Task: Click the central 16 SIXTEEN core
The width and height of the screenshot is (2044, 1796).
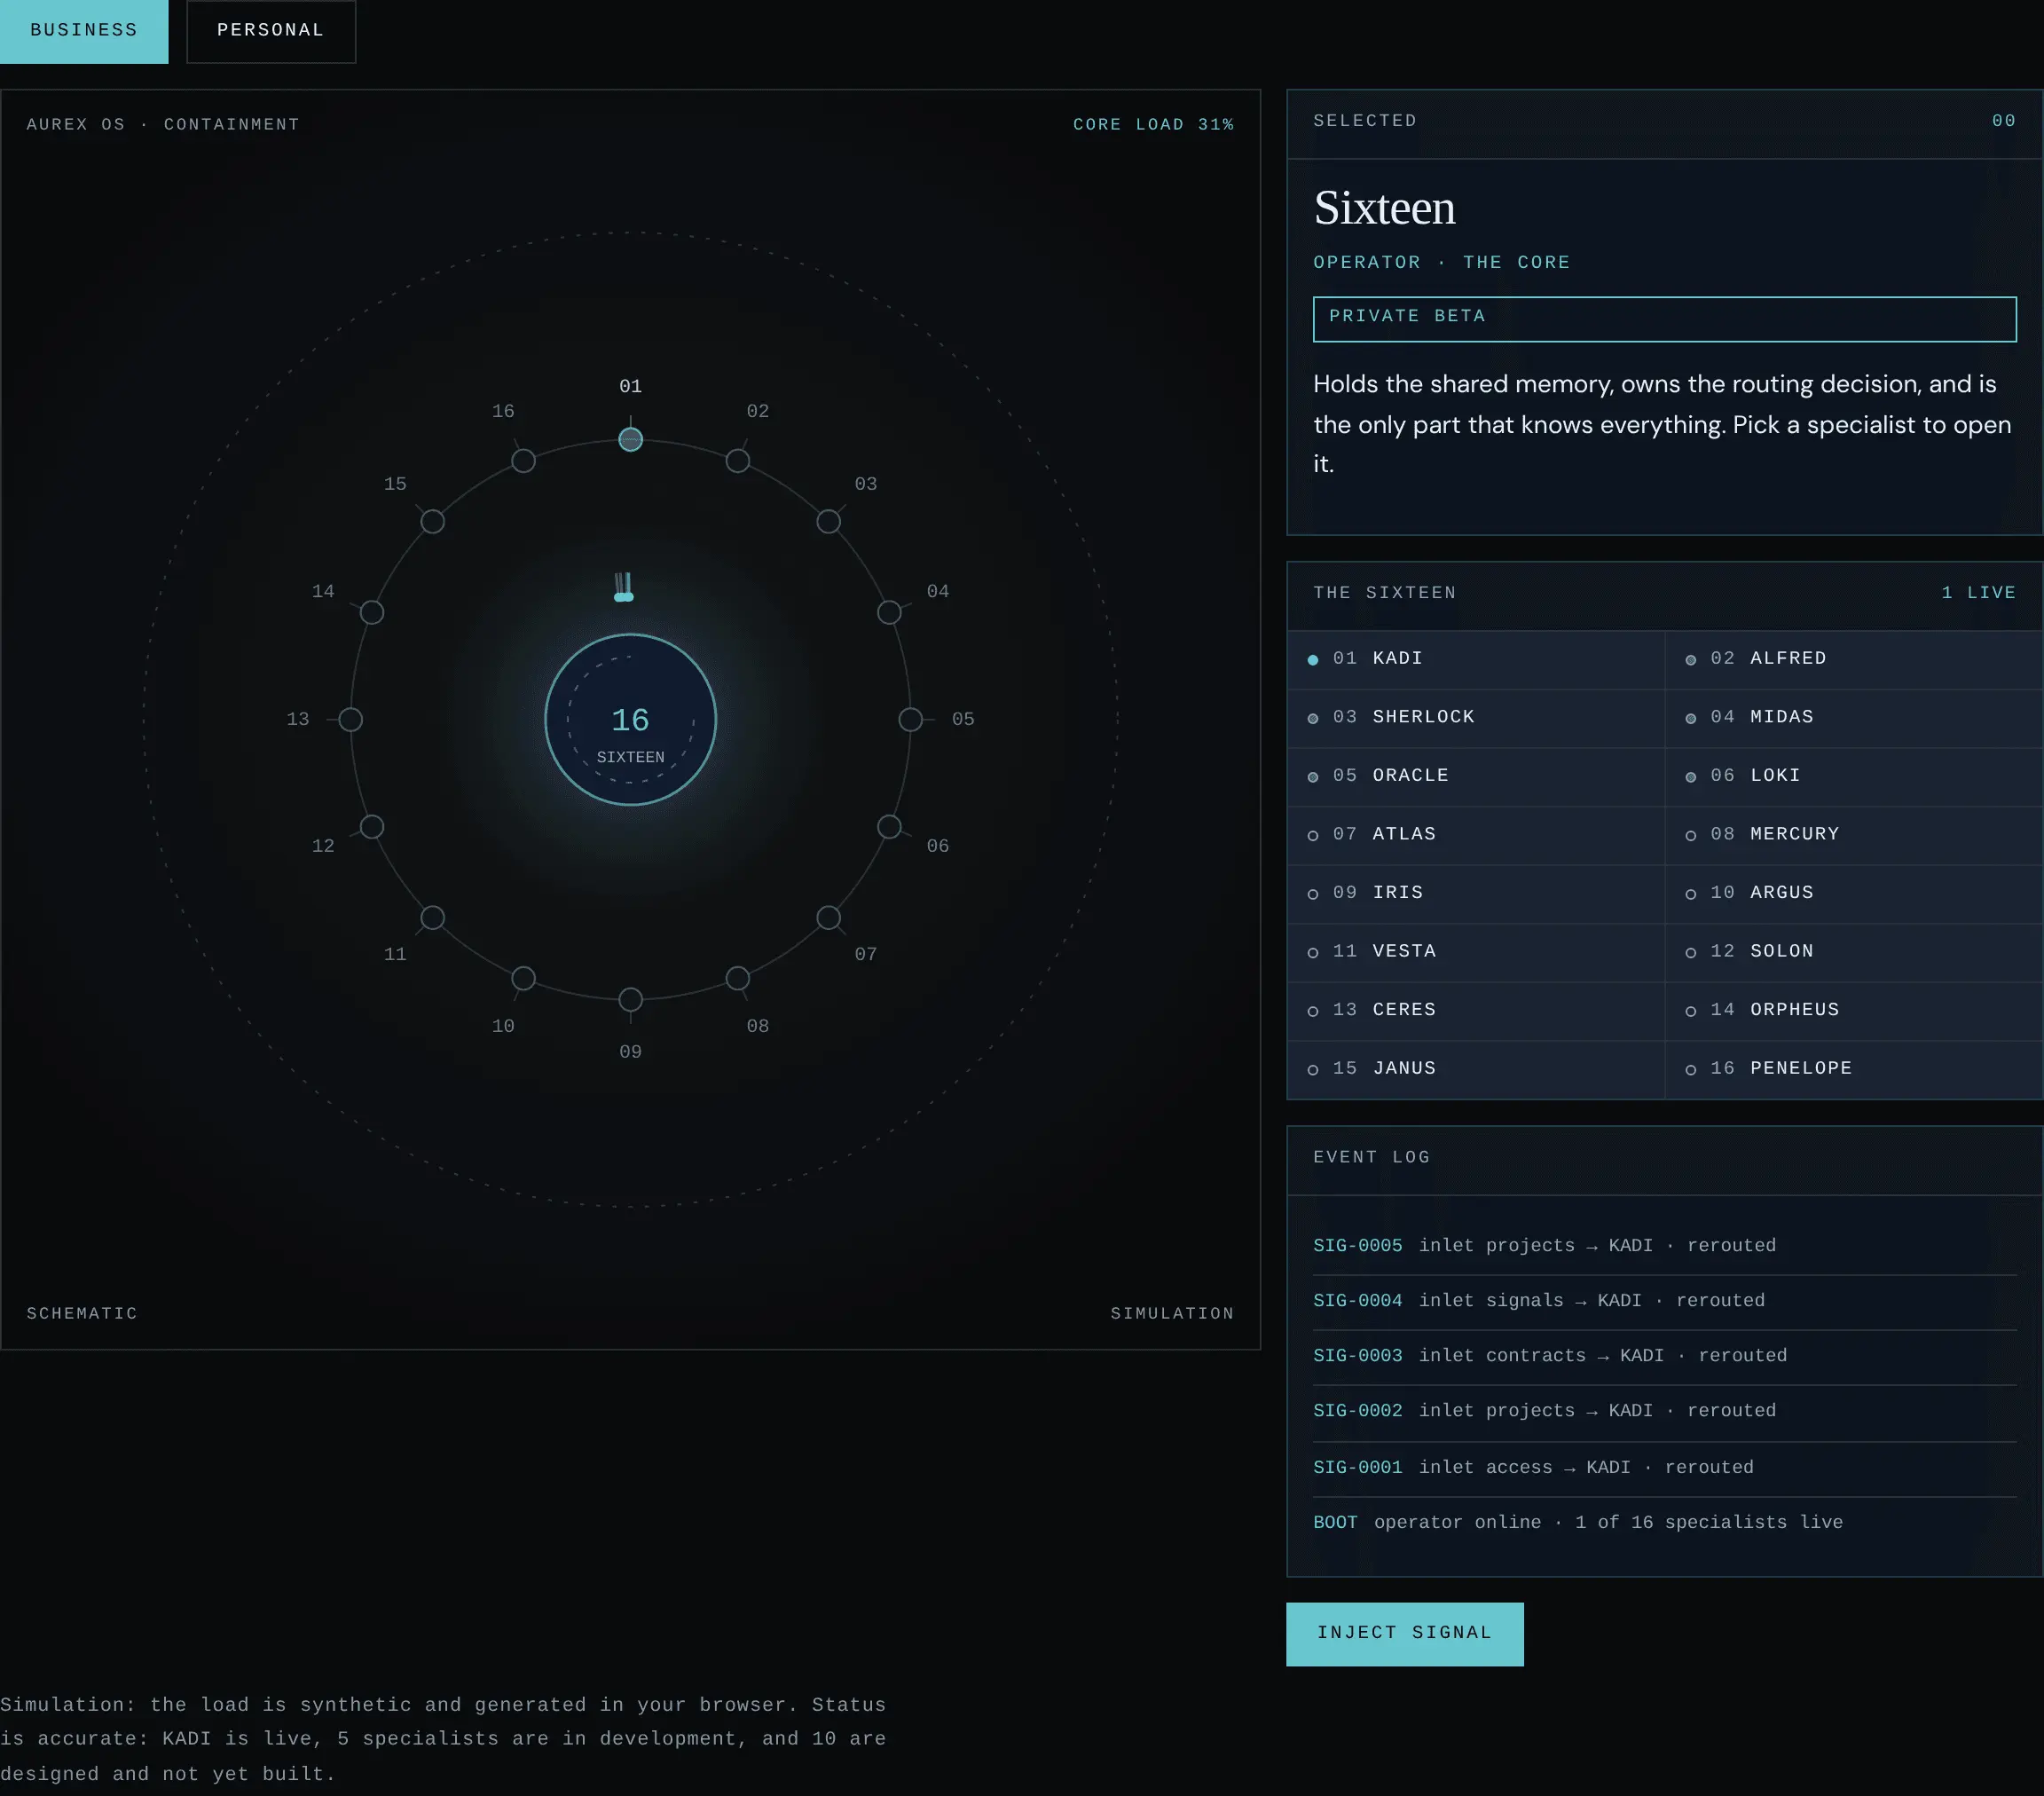Action: pyautogui.click(x=630, y=719)
